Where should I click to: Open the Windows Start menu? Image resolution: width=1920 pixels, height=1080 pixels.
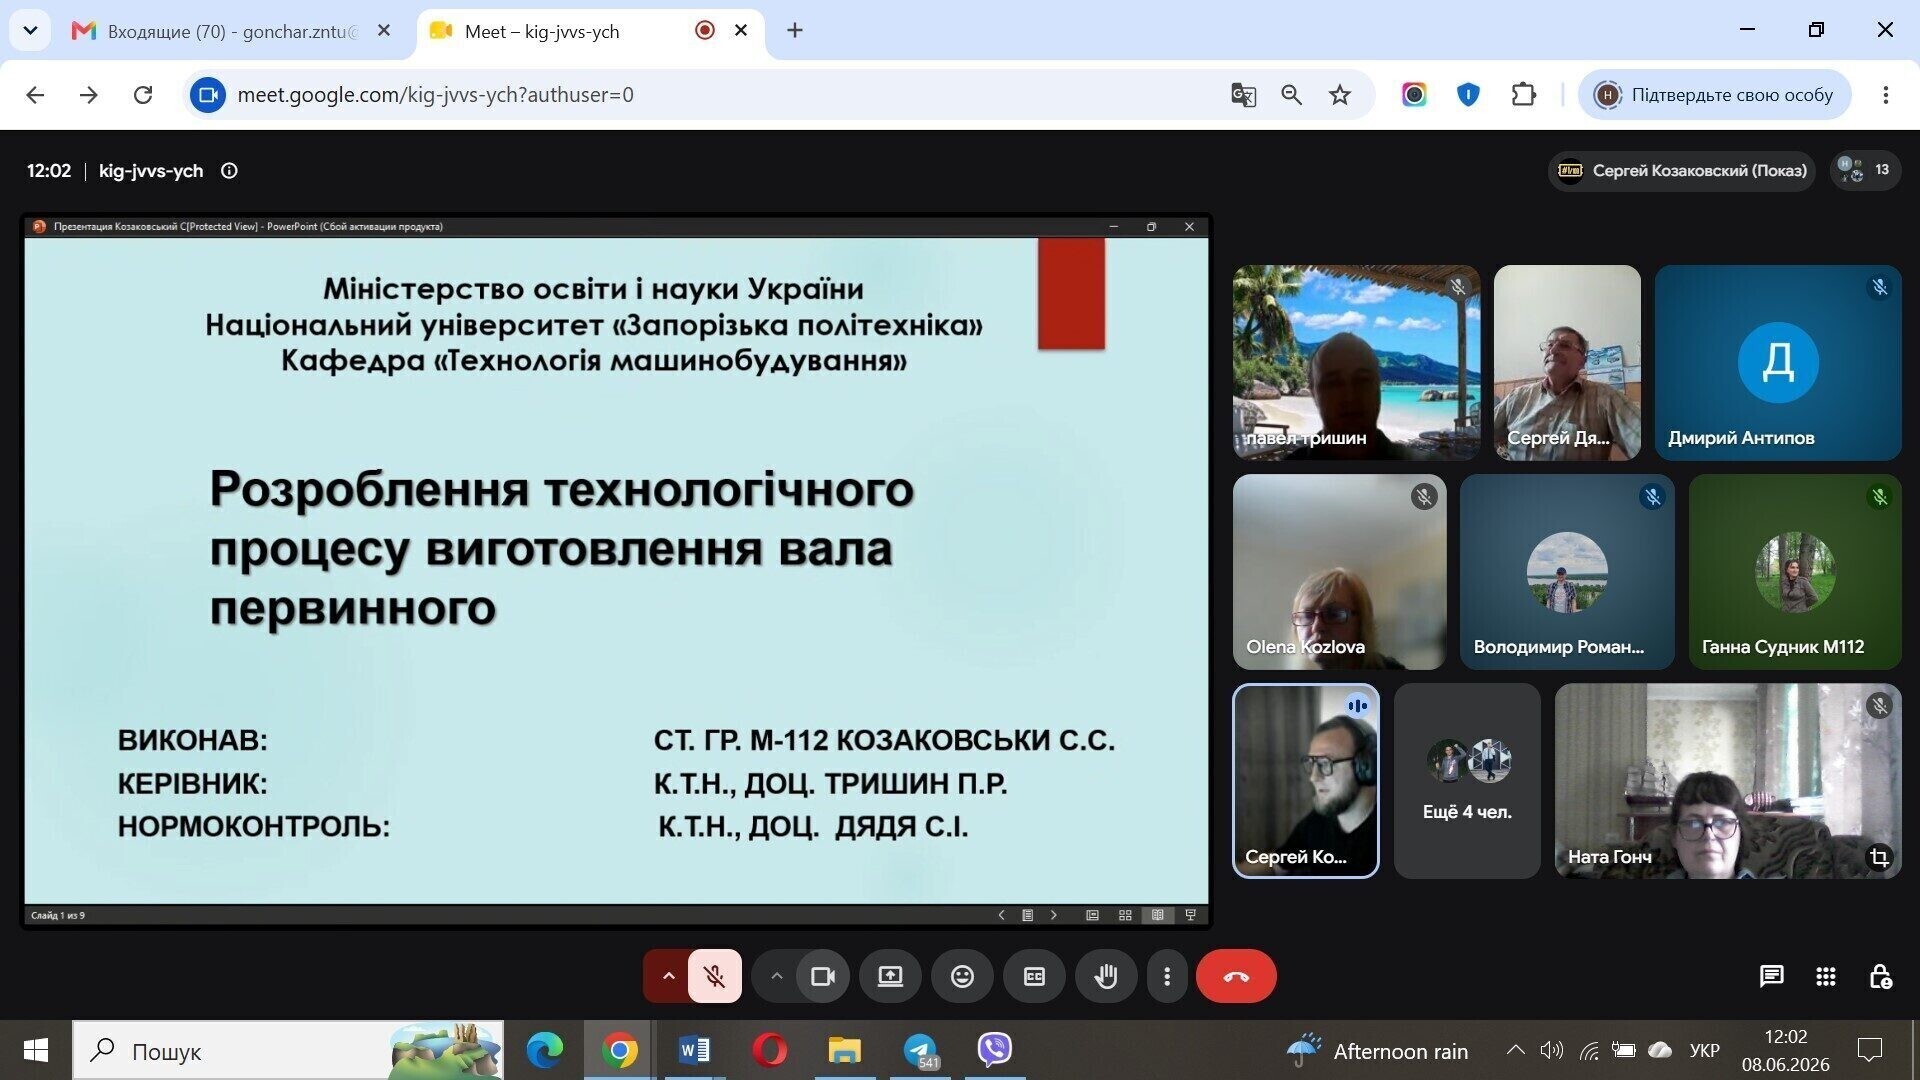[35, 1050]
